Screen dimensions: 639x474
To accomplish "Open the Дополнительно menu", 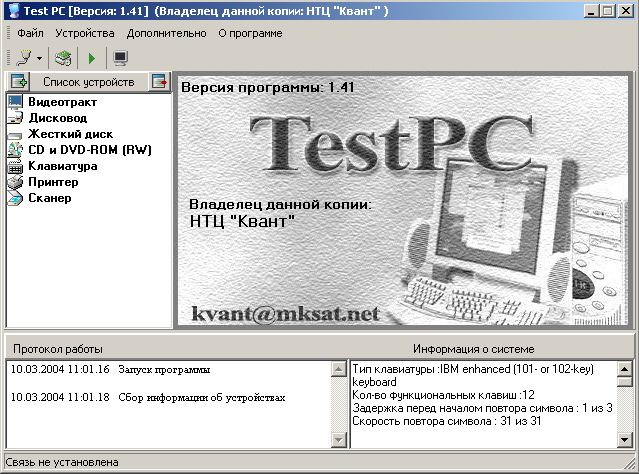I will [166, 33].
